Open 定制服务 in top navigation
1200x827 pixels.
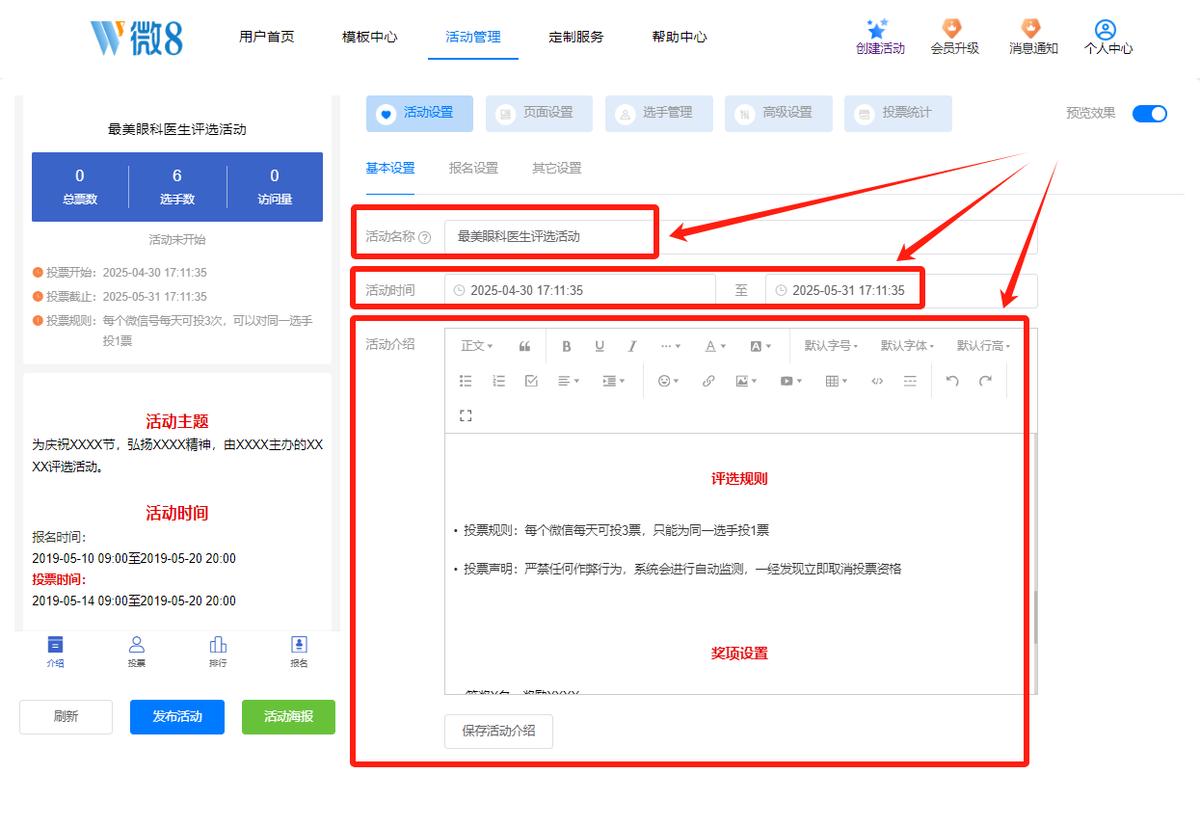[576, 37]
